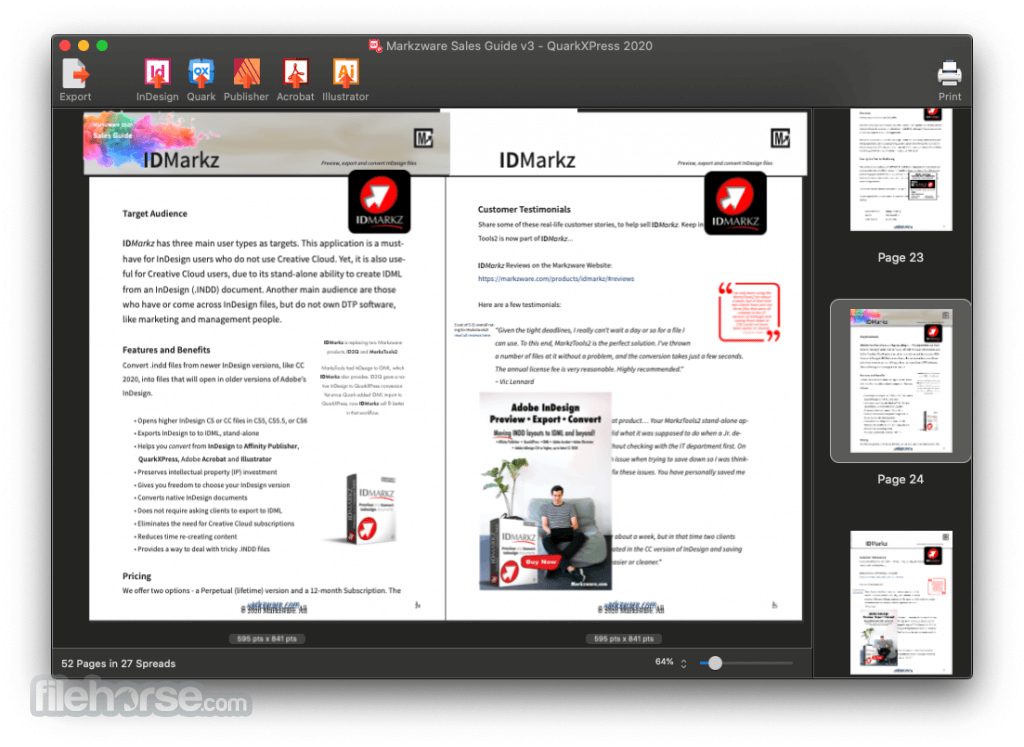Image resolution: width=1024 pixels, height=747 pixels.
Task: Click the '52 Pages in 27 Spreads' status text
Action: pos(118,663)
